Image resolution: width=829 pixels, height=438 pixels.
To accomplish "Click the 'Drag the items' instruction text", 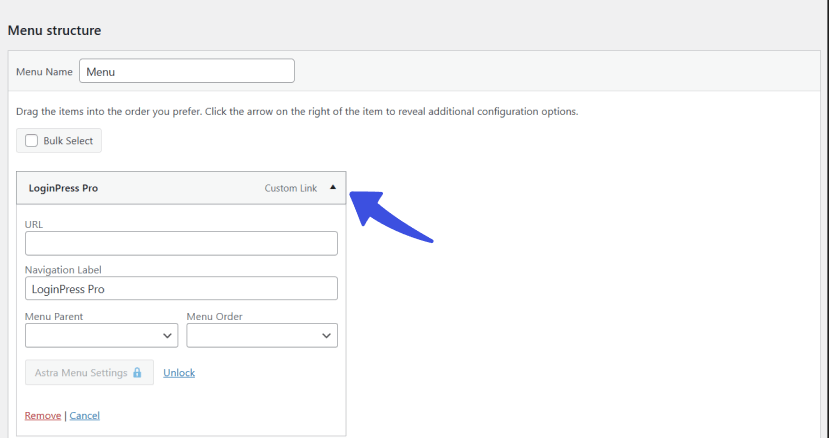I will coord(297,112).
